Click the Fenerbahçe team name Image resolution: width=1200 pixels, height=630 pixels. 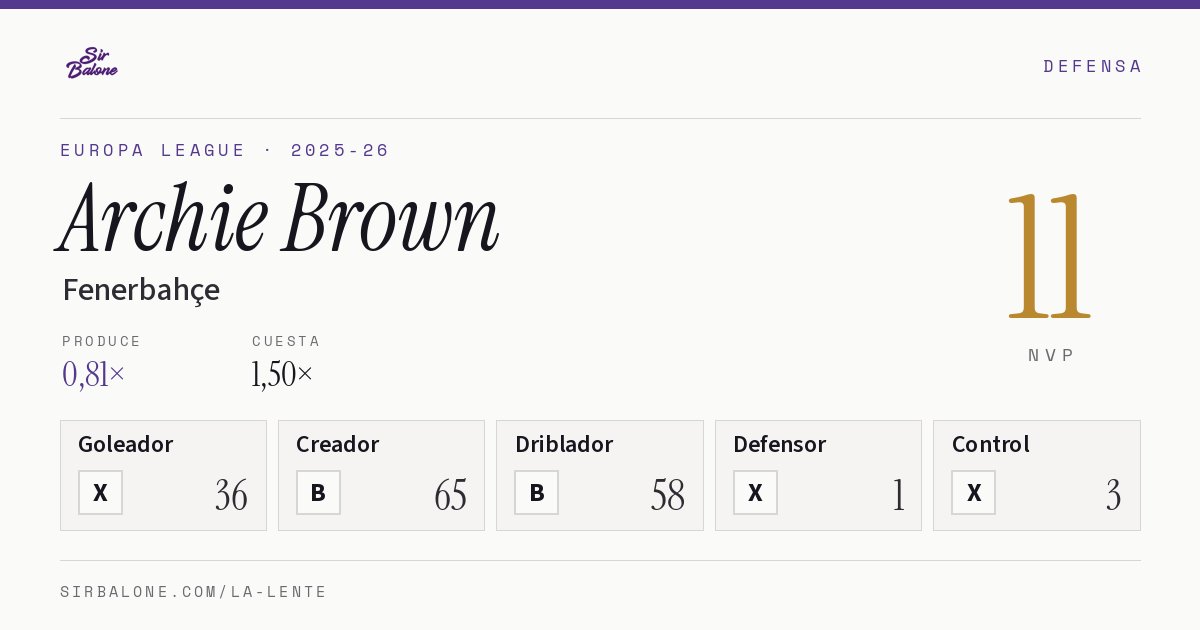[x=141, y=290]
